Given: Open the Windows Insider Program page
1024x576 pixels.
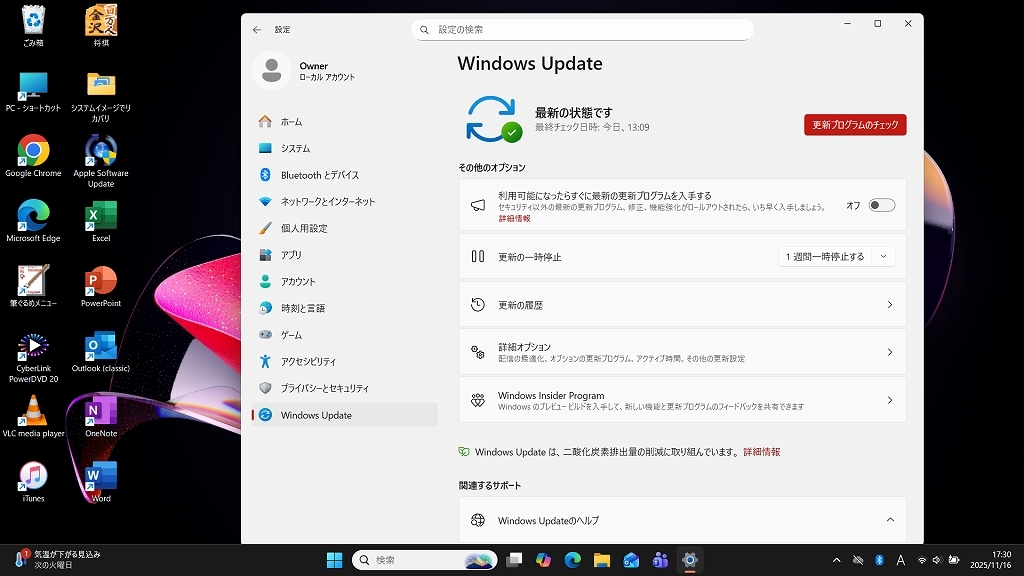Looking at the screenshot, I should (682, 400).
